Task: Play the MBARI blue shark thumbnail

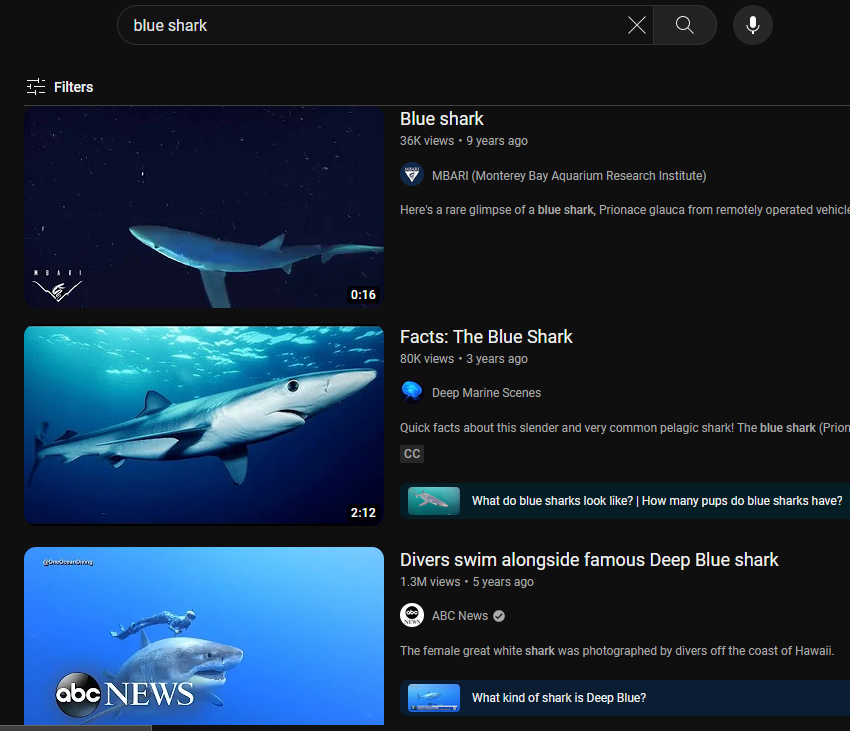Action: pos(204,207)
